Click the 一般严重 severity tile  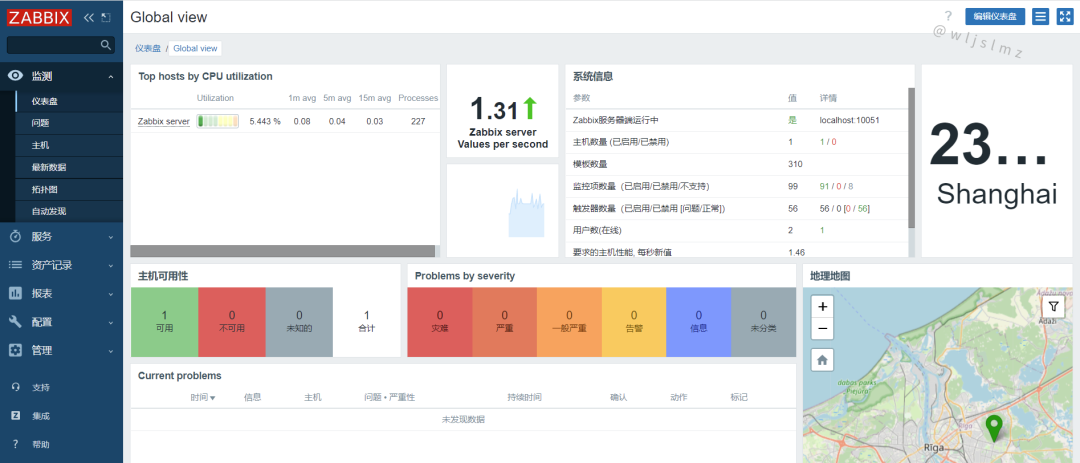(570, 322)
